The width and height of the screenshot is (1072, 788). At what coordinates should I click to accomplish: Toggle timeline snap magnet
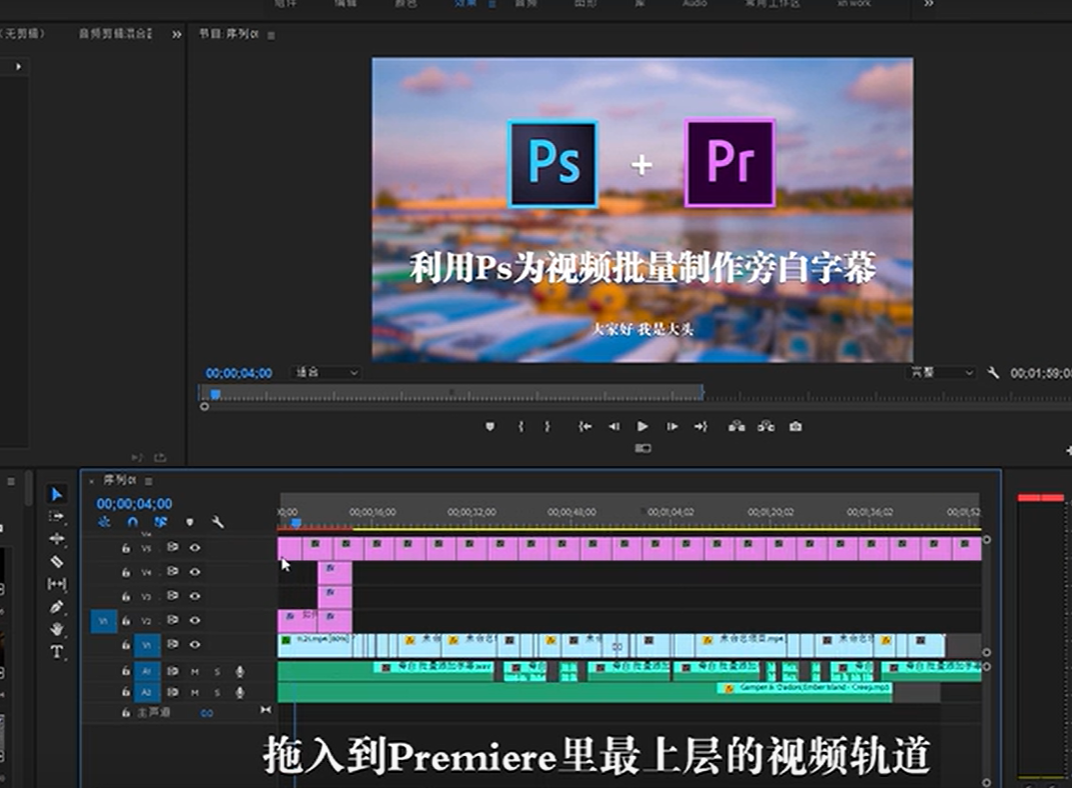click(x=133, y=522)
